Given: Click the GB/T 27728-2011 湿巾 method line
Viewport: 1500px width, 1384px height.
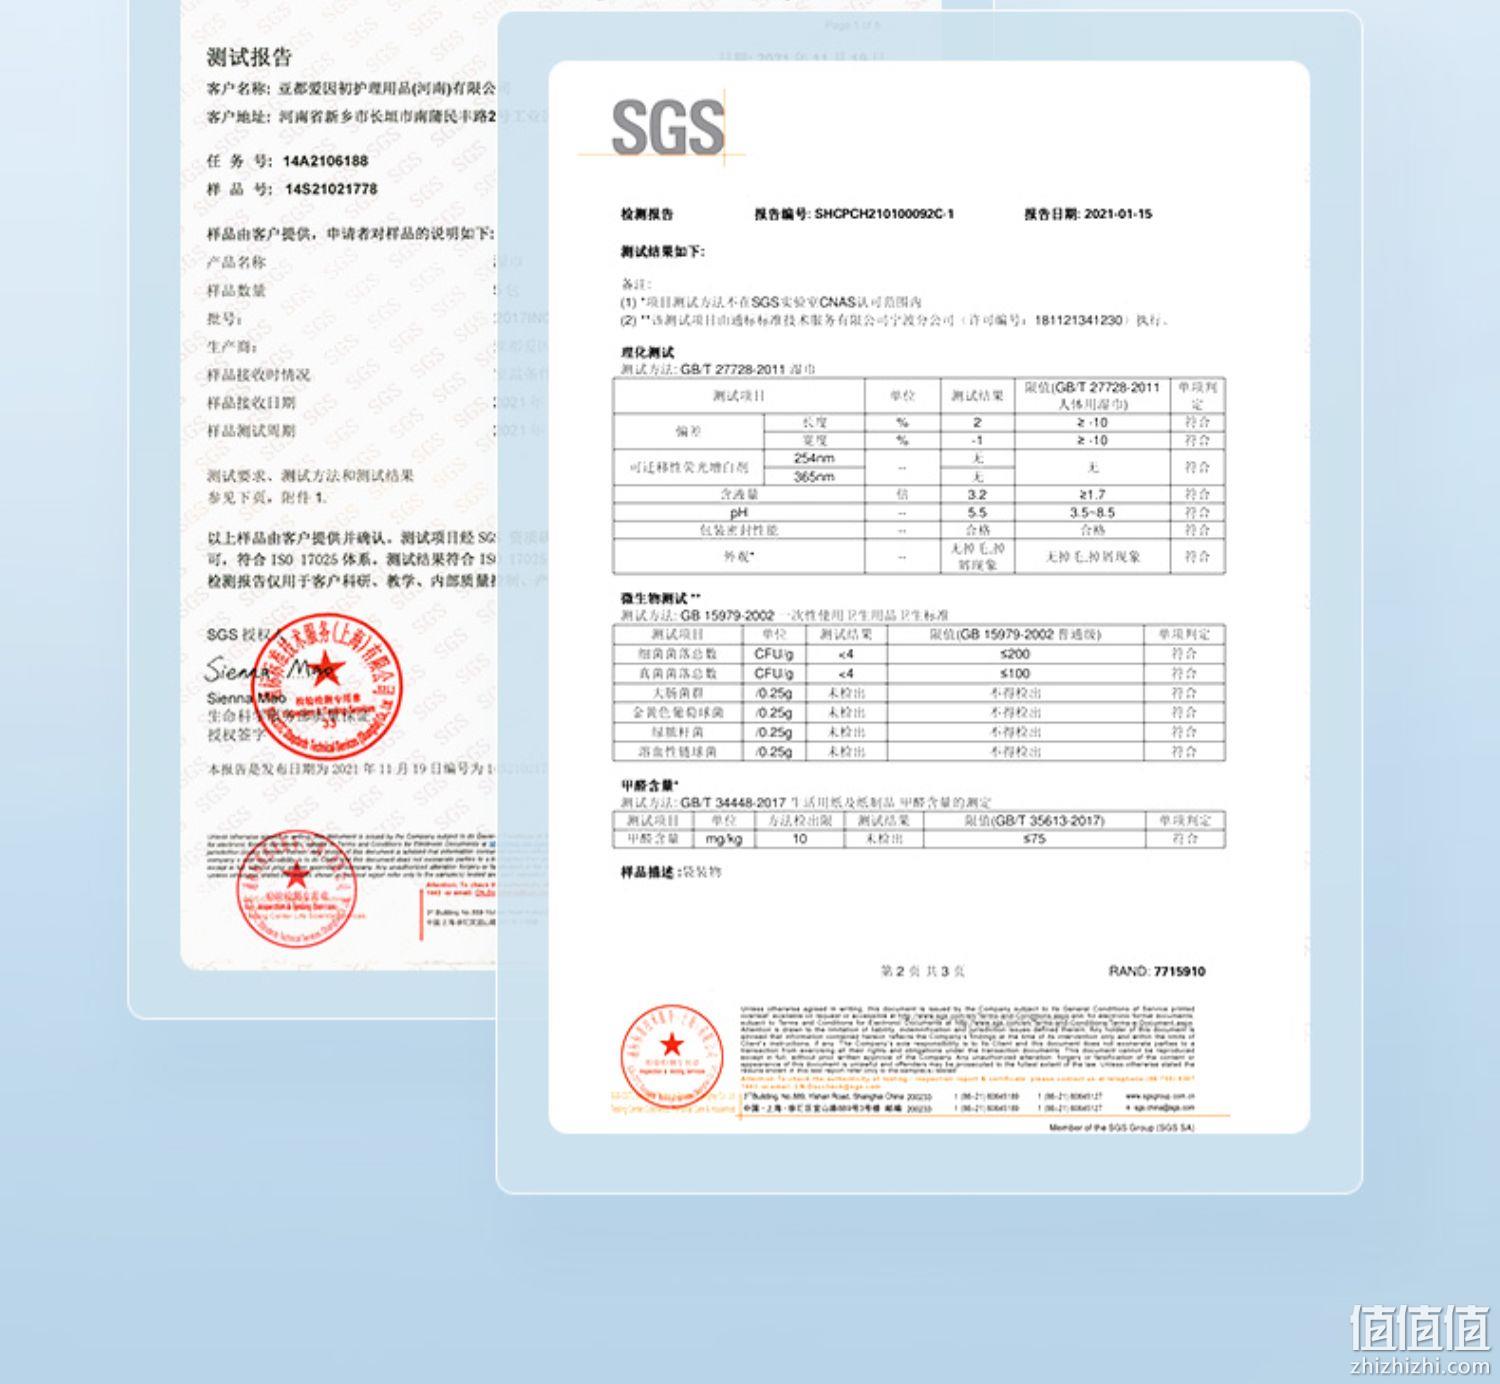Looking at the screenshot, I should pos(718,369).
